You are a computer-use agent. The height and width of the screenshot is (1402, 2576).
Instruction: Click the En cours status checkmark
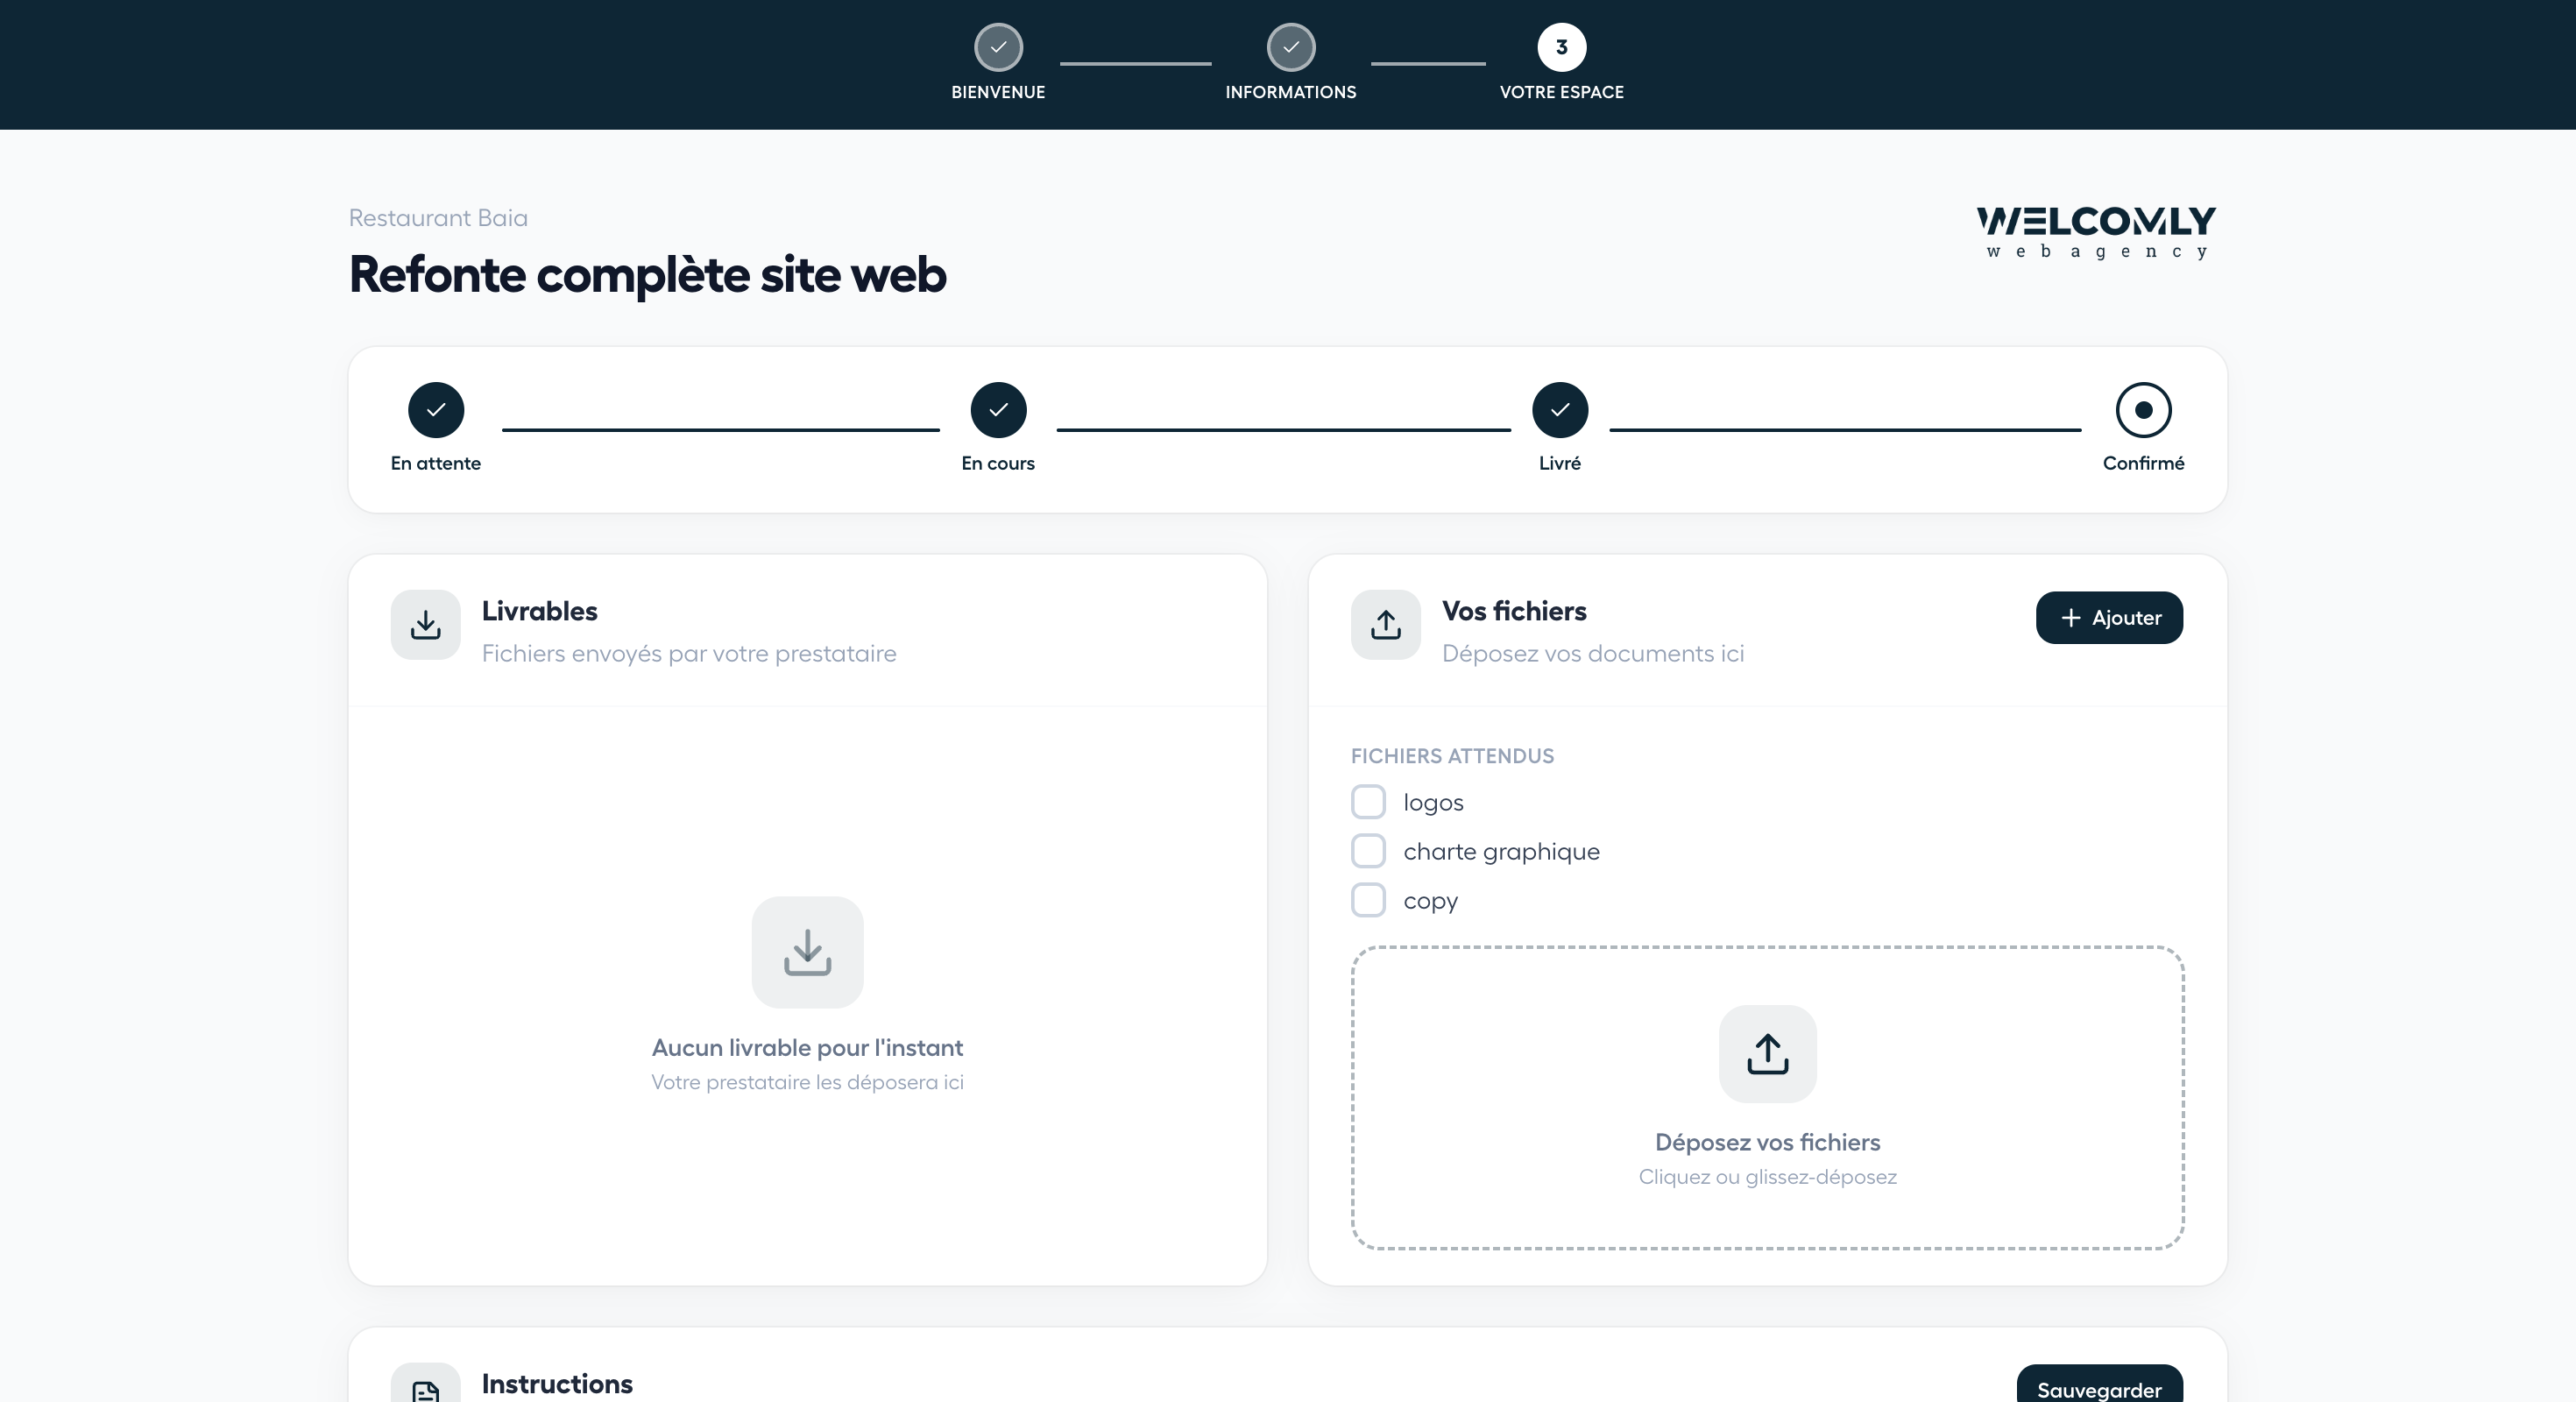point(998,410)
